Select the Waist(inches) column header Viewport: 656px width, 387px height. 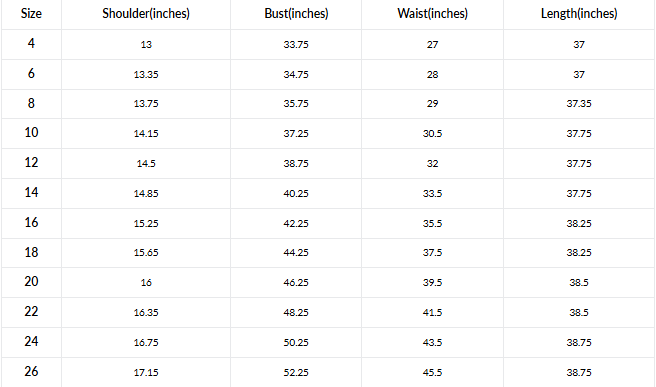433,14
